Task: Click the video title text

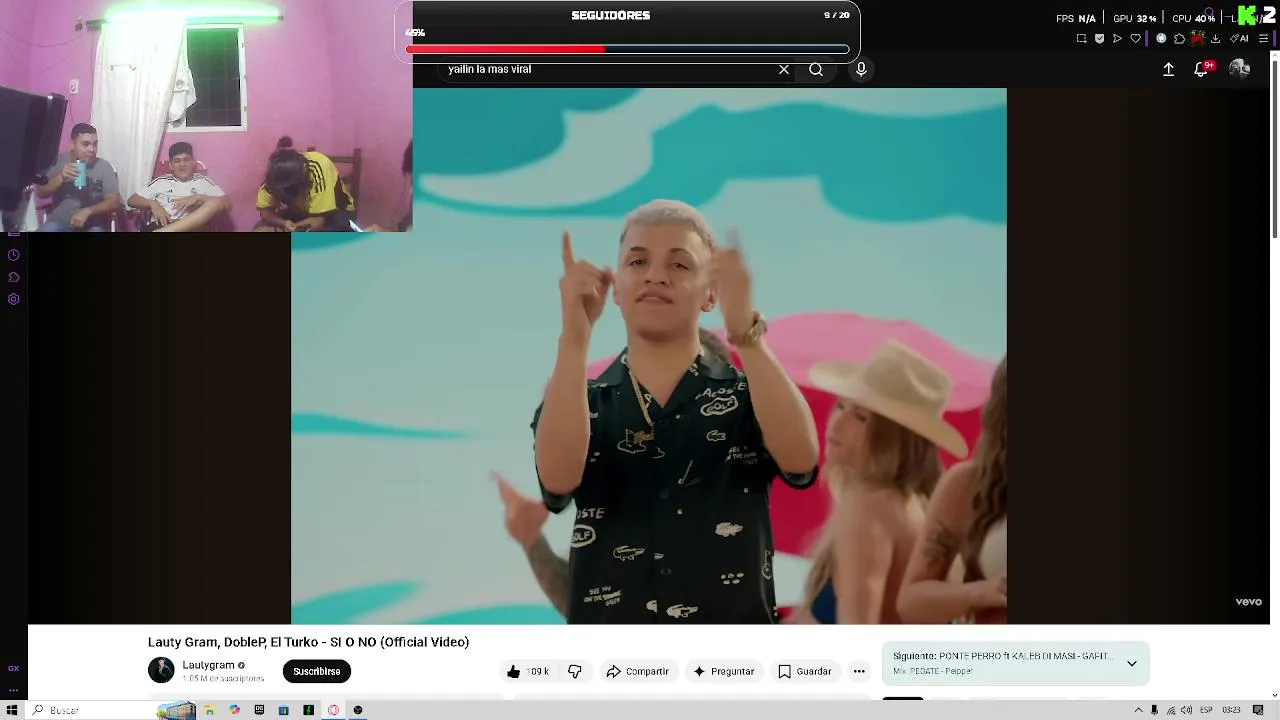Action: coord(308,642)
